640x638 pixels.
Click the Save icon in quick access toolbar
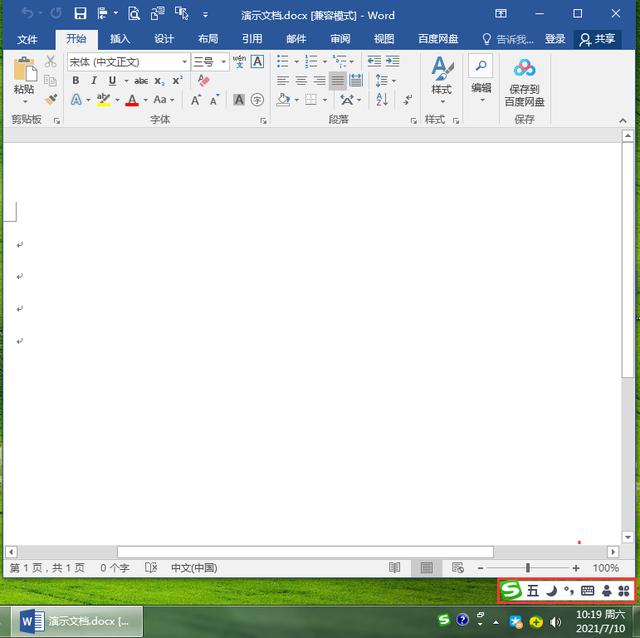(x=80, y=15)
